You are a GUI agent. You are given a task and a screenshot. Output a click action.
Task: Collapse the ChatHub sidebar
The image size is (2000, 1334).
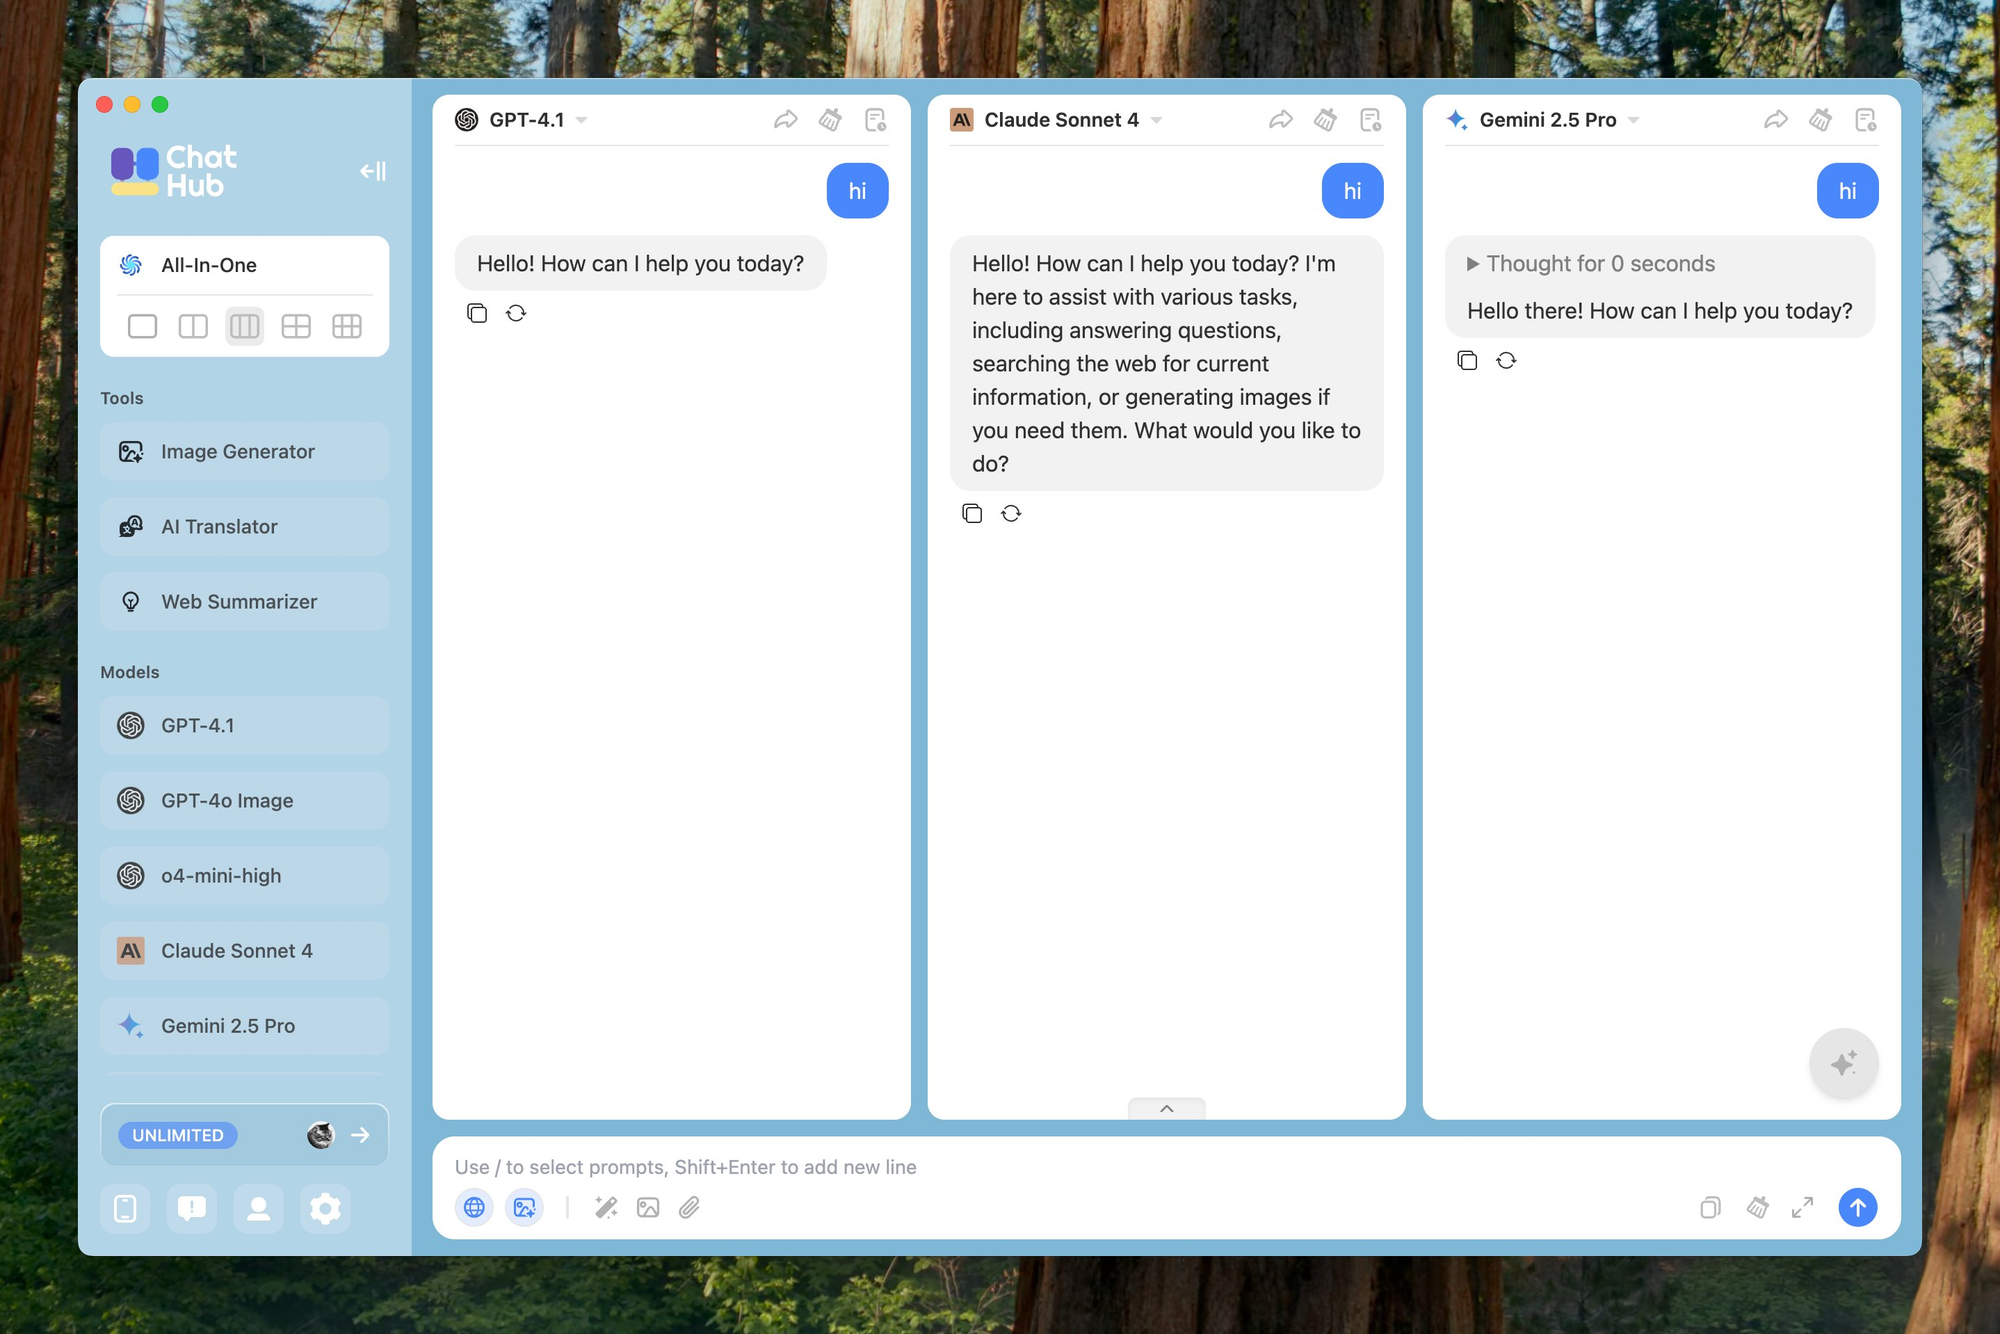[372, 171]
